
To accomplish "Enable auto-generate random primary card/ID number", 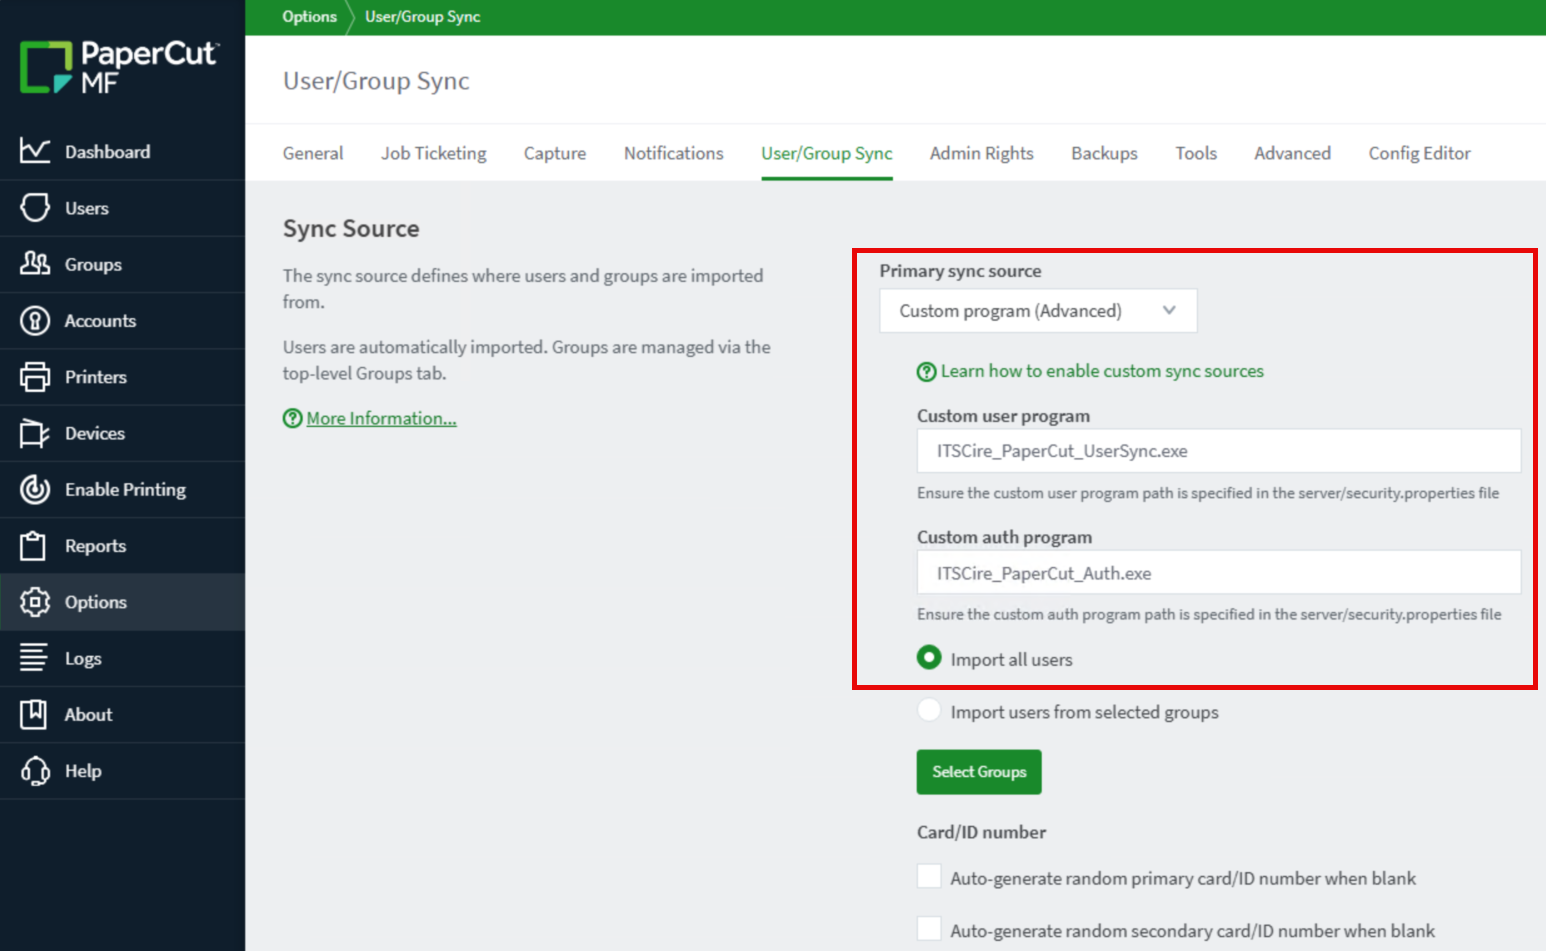I will pos(929,877).
